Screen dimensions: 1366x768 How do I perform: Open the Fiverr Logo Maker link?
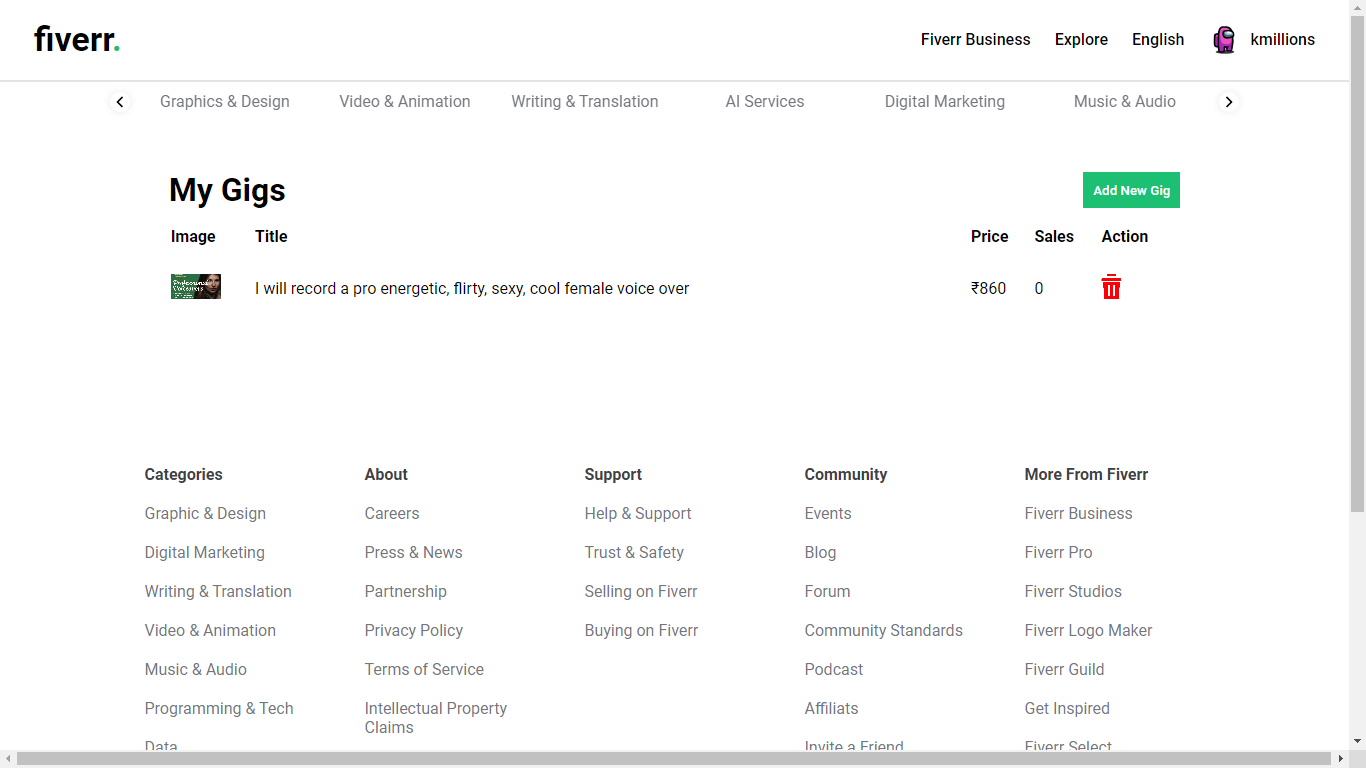click(x=1089, y=630)
